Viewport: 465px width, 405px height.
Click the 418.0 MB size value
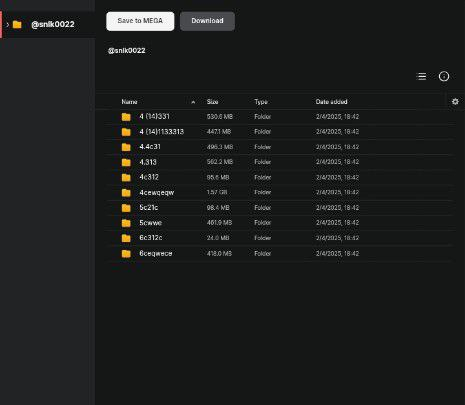click(x=219, y=254)
